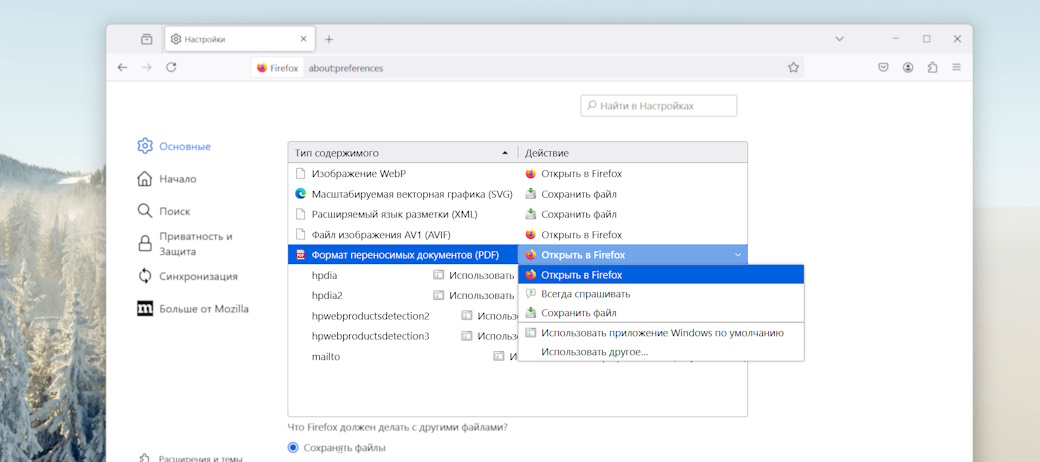This screenshot has height=462, width=1040.
Task: Select "Использовать другое…" option
Action: click(594, 351)
